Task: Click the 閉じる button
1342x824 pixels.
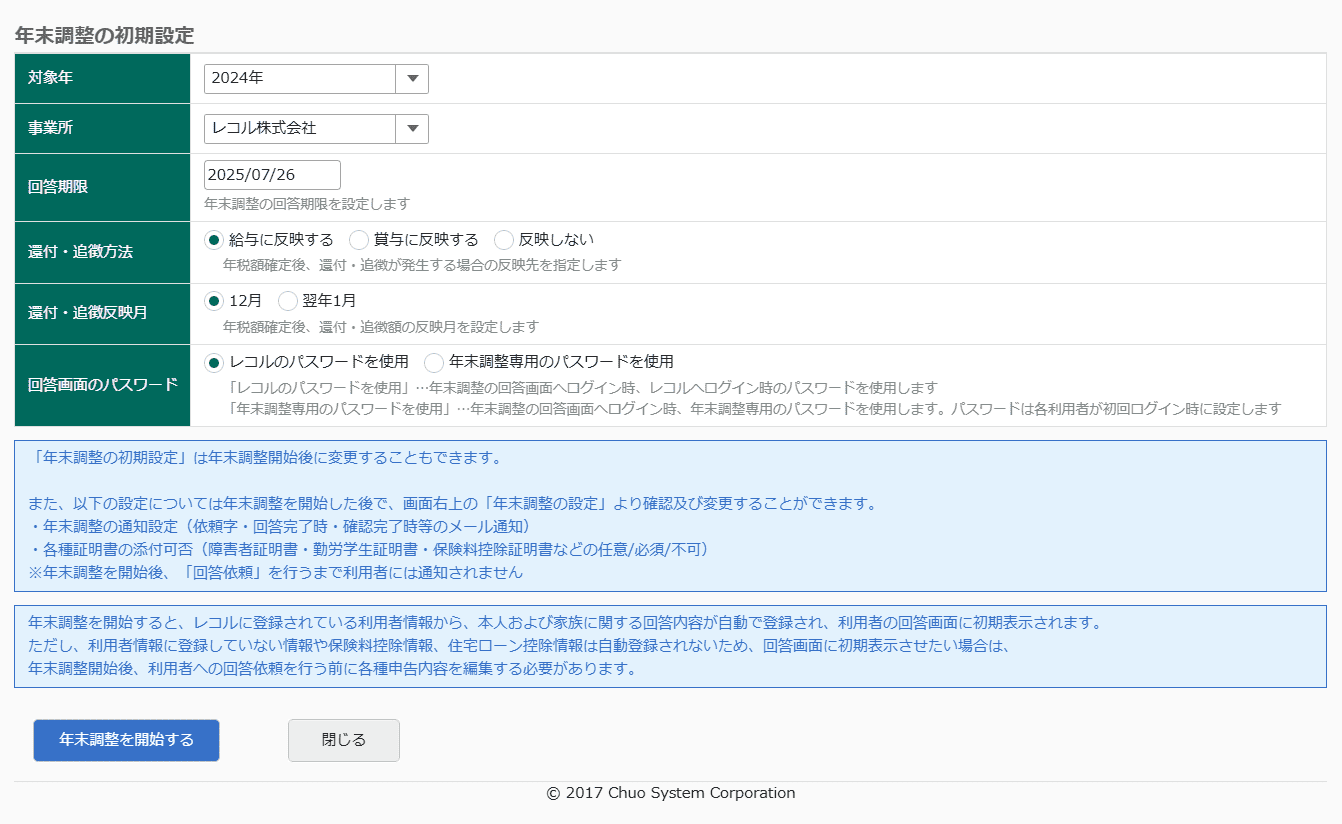Action: click(344, 740)
